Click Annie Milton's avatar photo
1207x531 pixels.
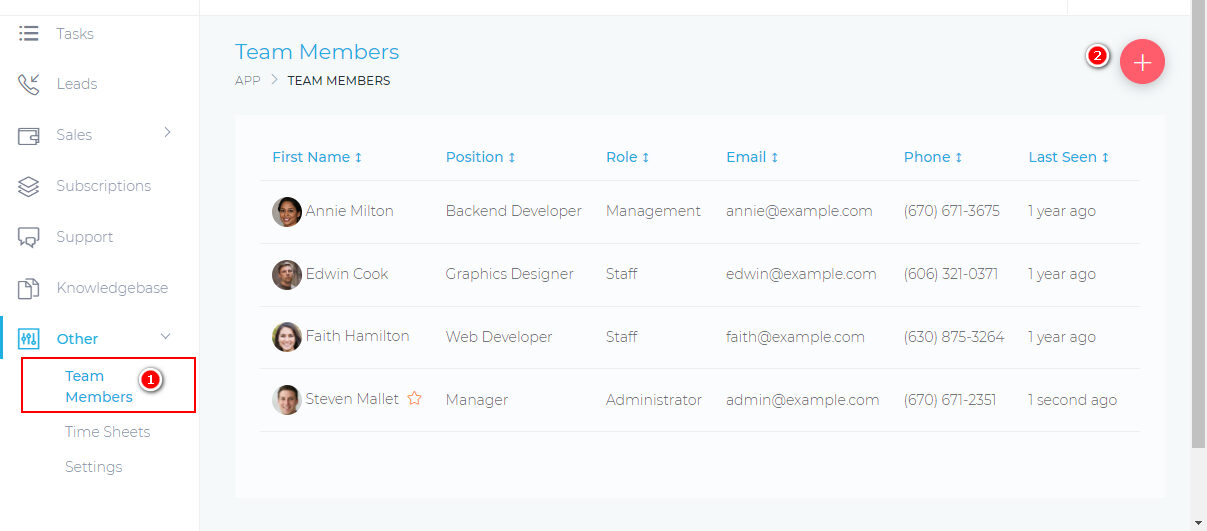coord(287,212)
